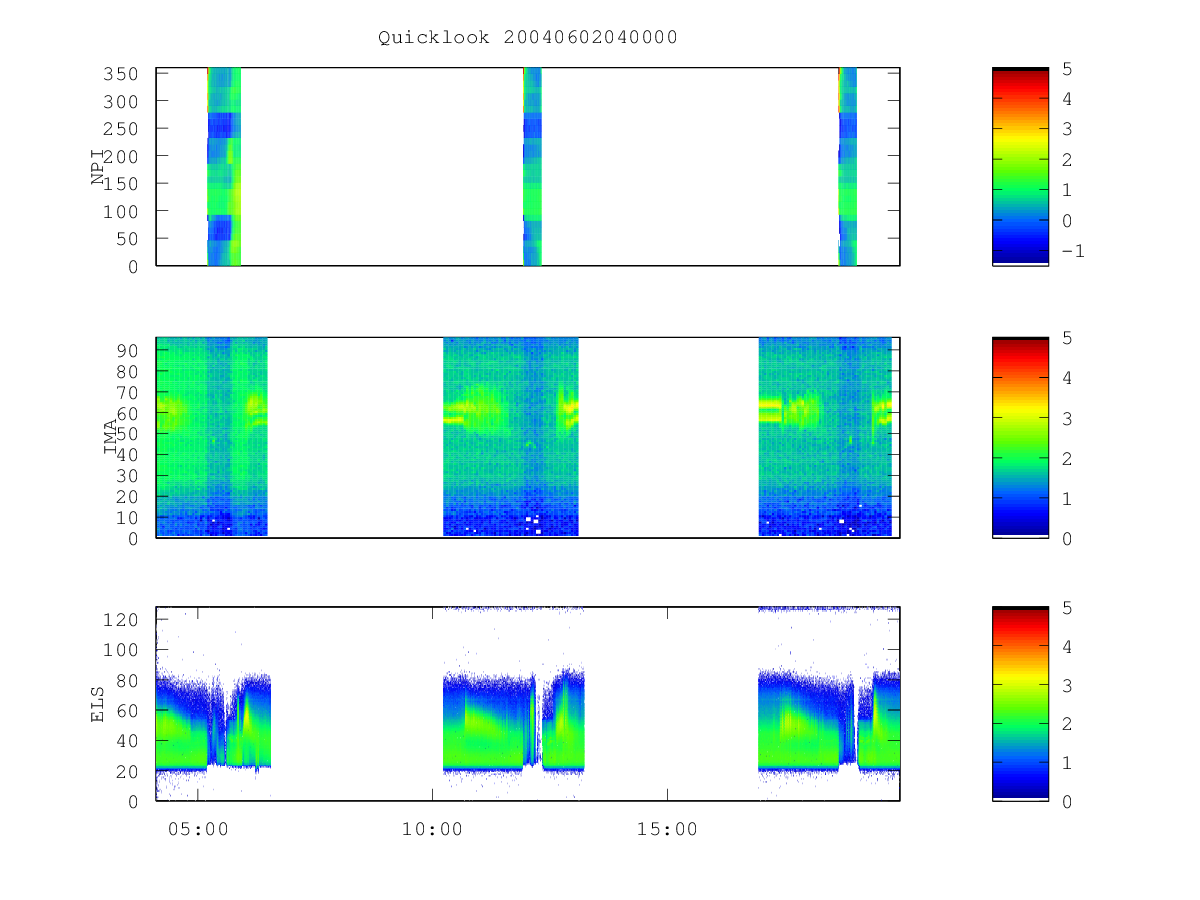
Task: Click the ELS data block starting near 17:00
Action: click(x=829, y=720)
